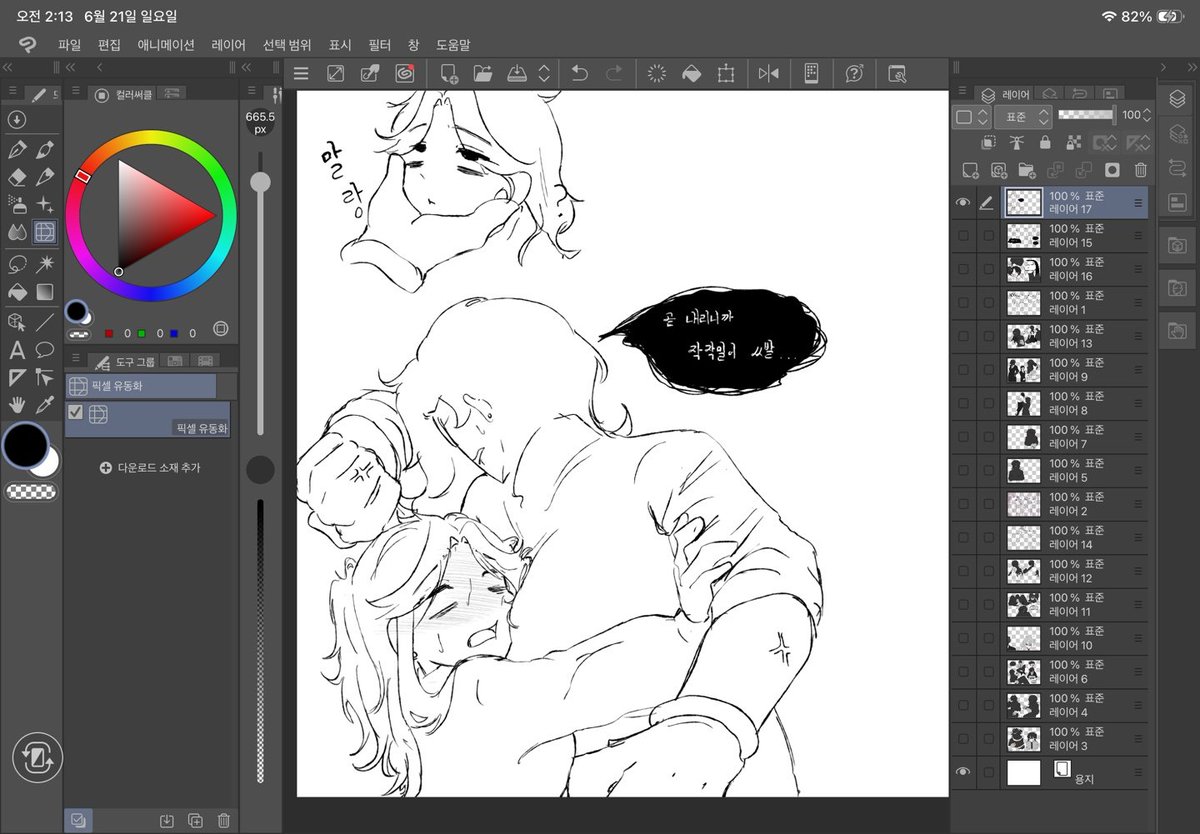Click New canvas icon in command bar
Viewport: 1200px width, 834px height.
coord(449,73)
